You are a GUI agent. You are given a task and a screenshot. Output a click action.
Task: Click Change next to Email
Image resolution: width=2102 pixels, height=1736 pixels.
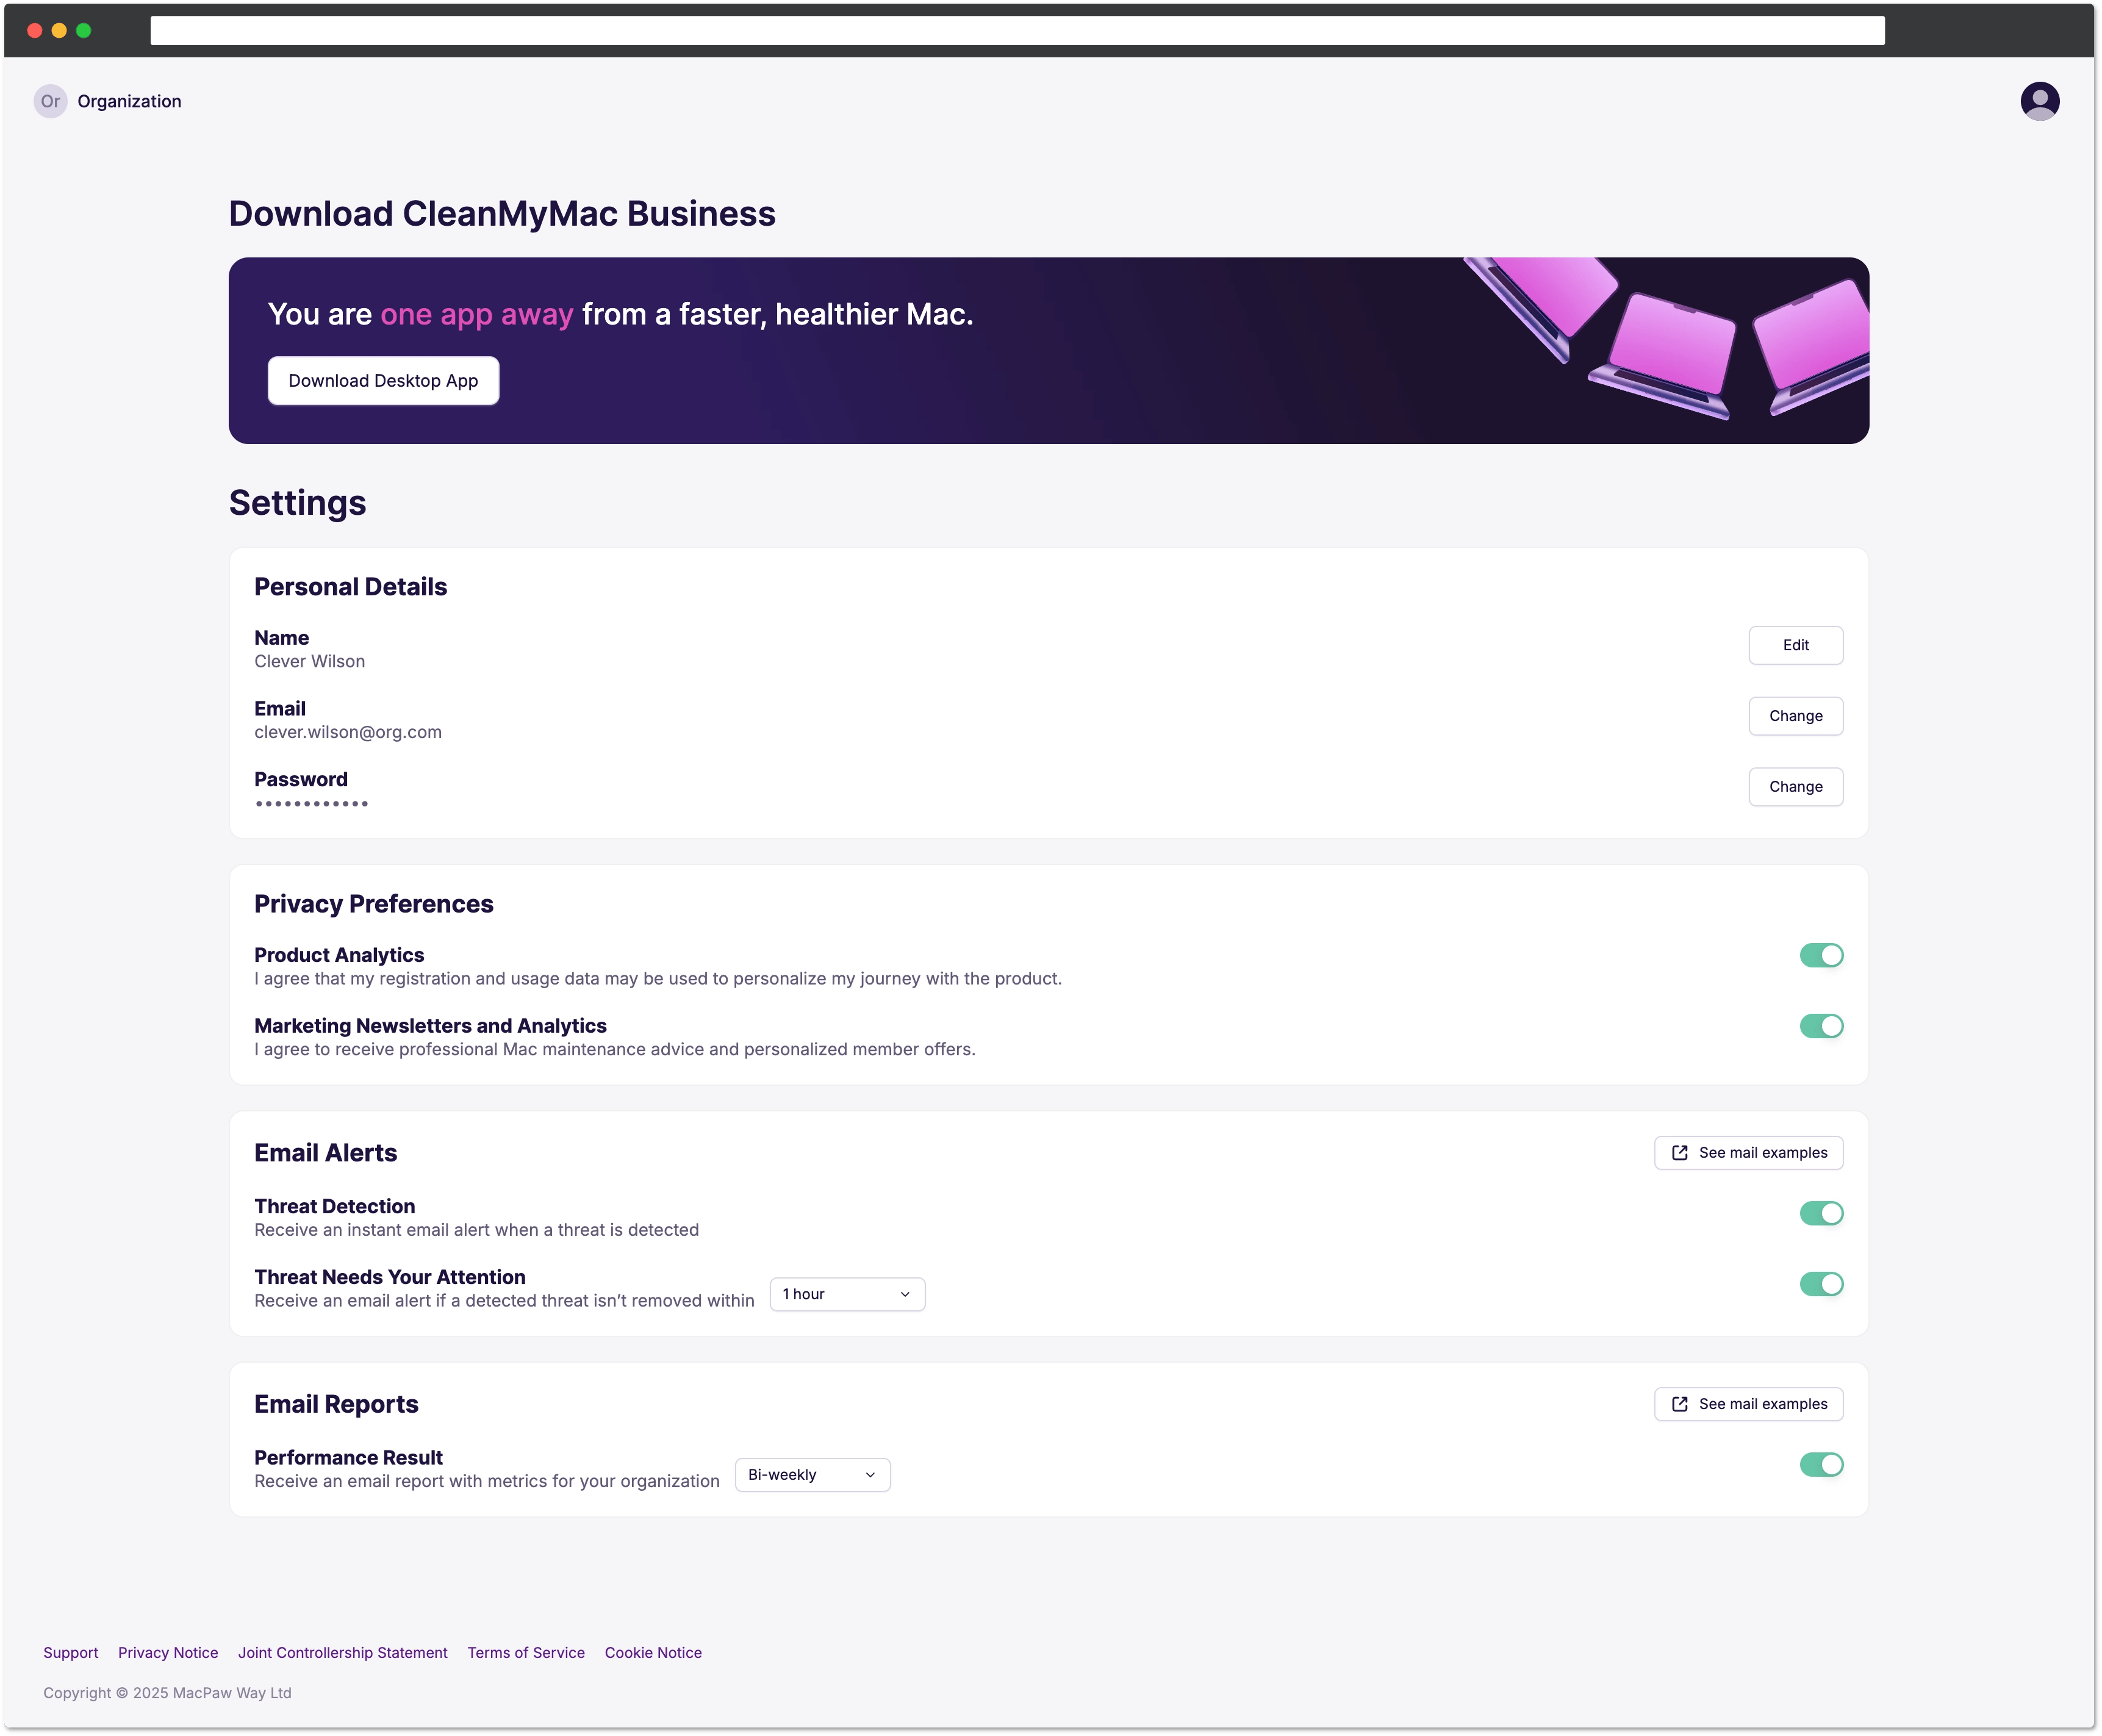[1795, 716]
